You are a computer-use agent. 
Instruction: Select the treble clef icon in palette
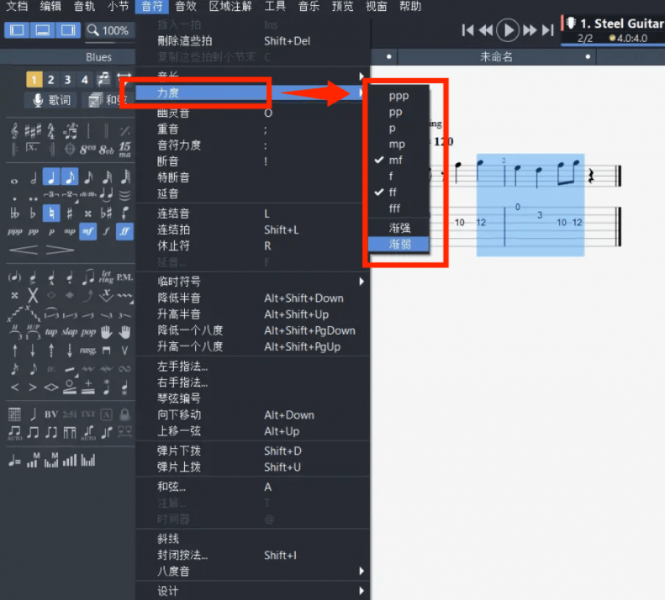pos(16,131)
